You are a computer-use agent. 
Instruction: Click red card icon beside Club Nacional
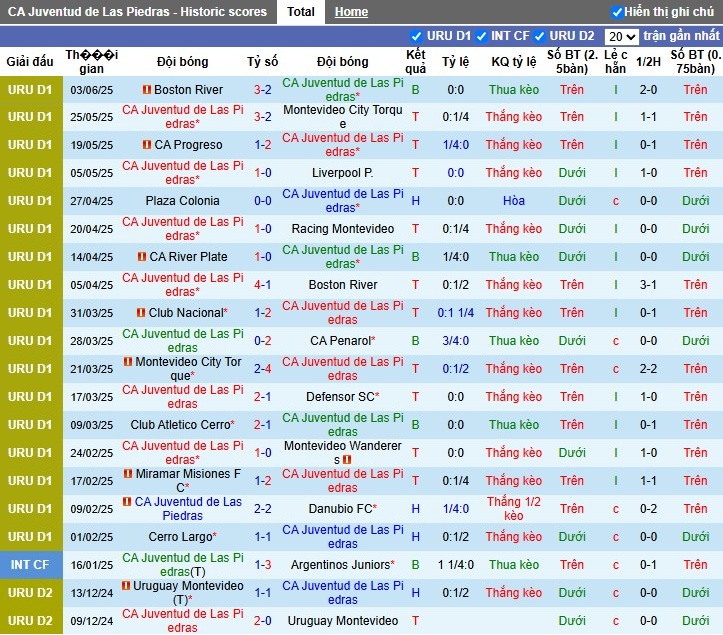(x=141, y=313)
